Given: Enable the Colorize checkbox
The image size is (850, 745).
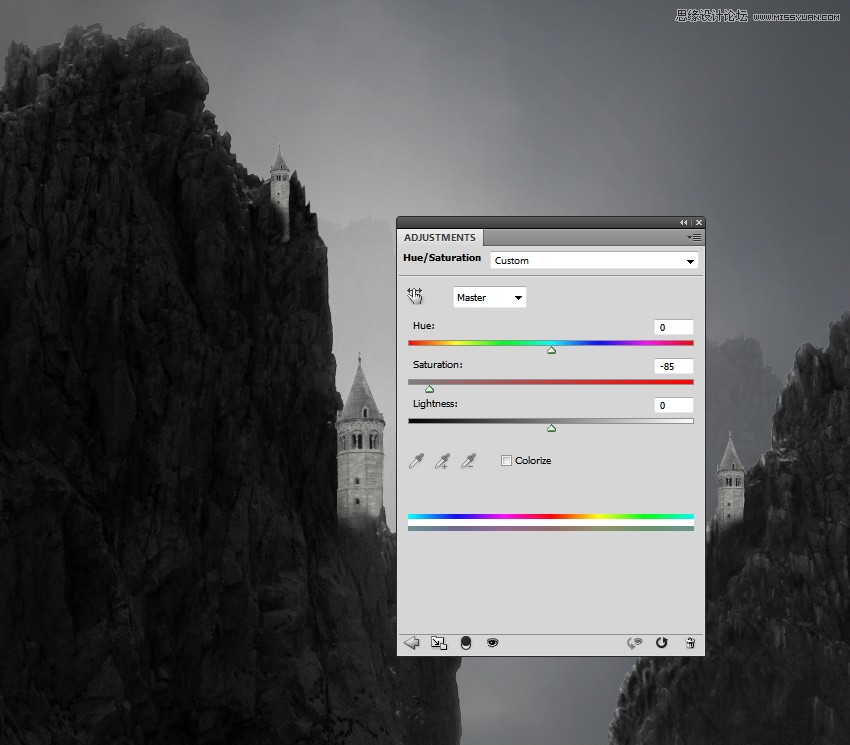Looking at the screenshot, I should click(x=506, y=460).
